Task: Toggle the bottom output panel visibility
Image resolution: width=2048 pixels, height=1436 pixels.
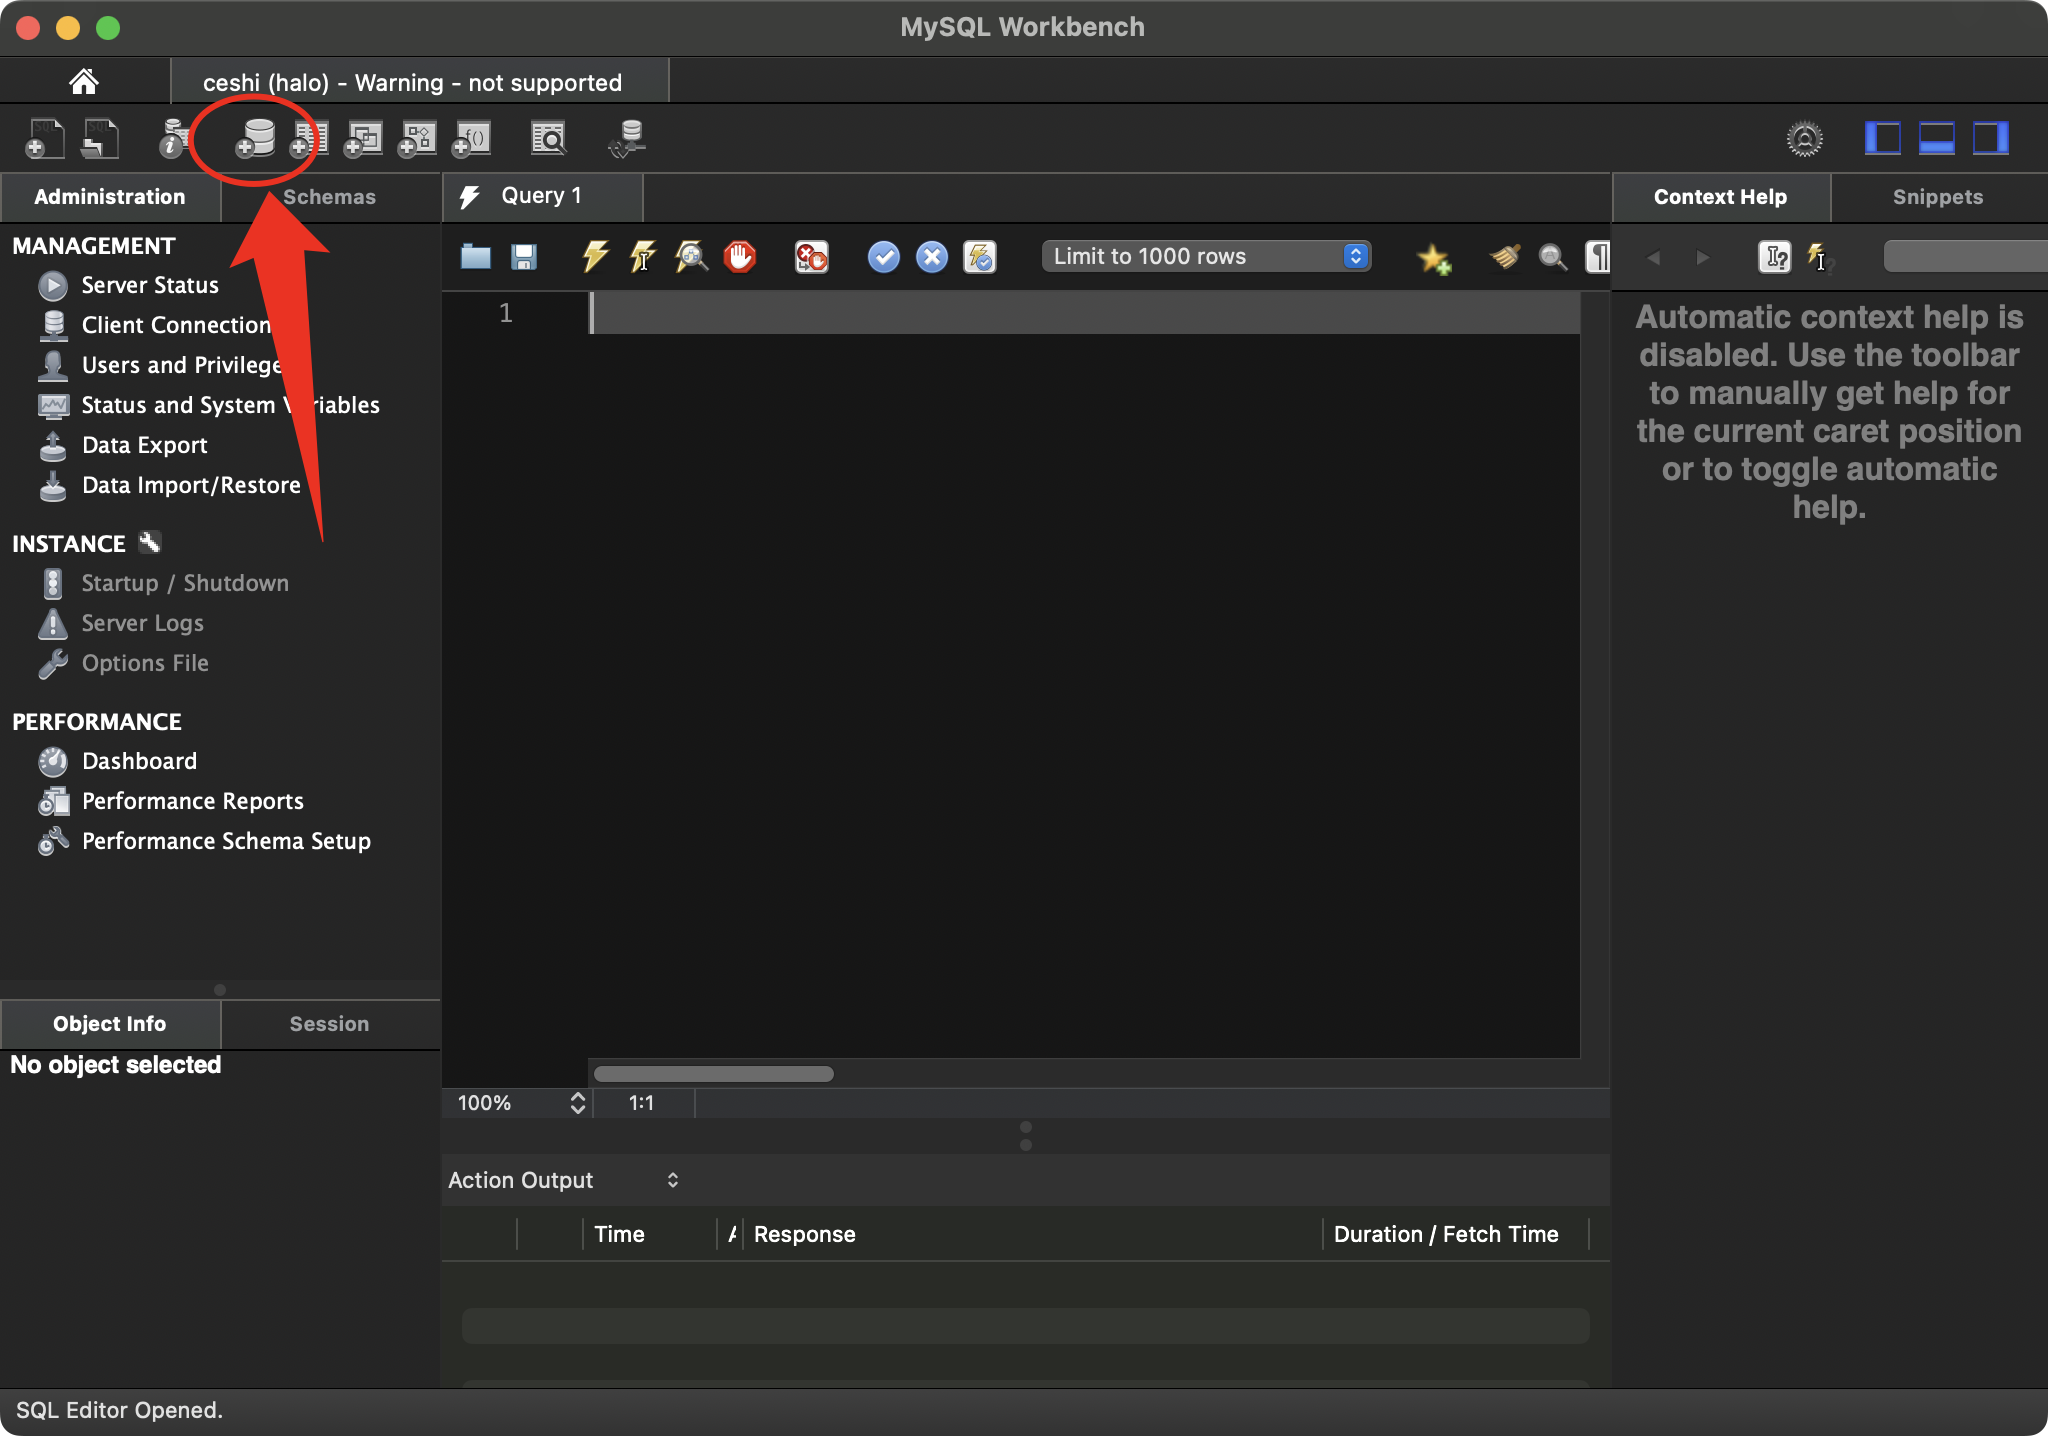Action: [1936, 138]
